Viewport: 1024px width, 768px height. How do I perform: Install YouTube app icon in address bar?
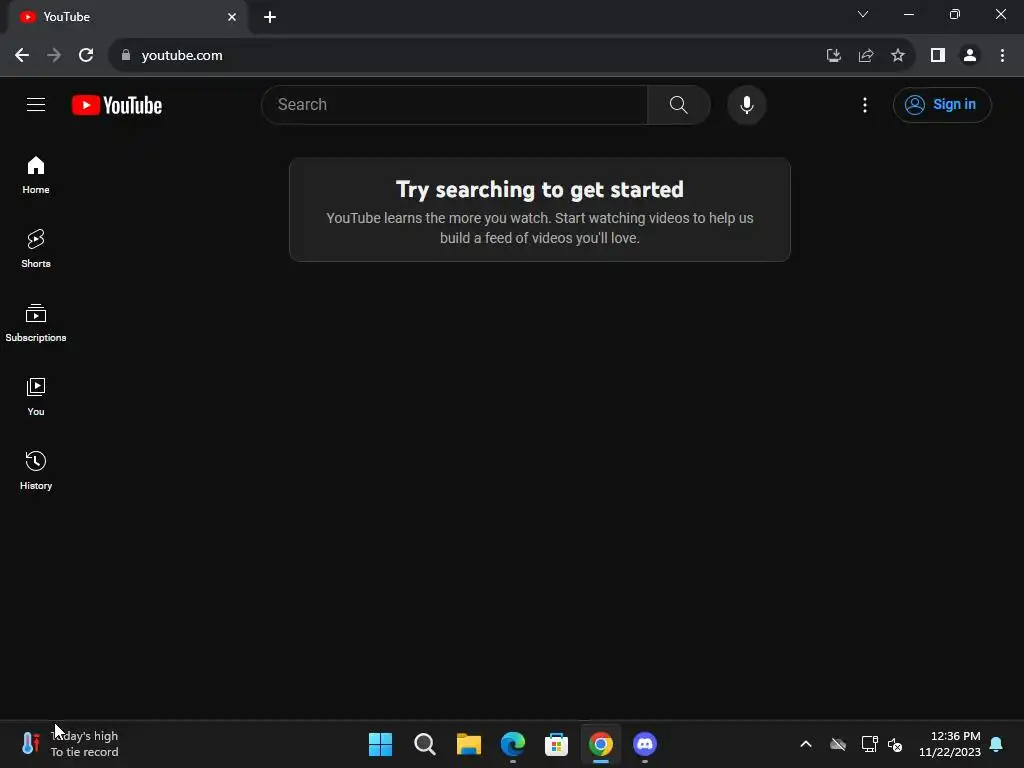[833, 56]
